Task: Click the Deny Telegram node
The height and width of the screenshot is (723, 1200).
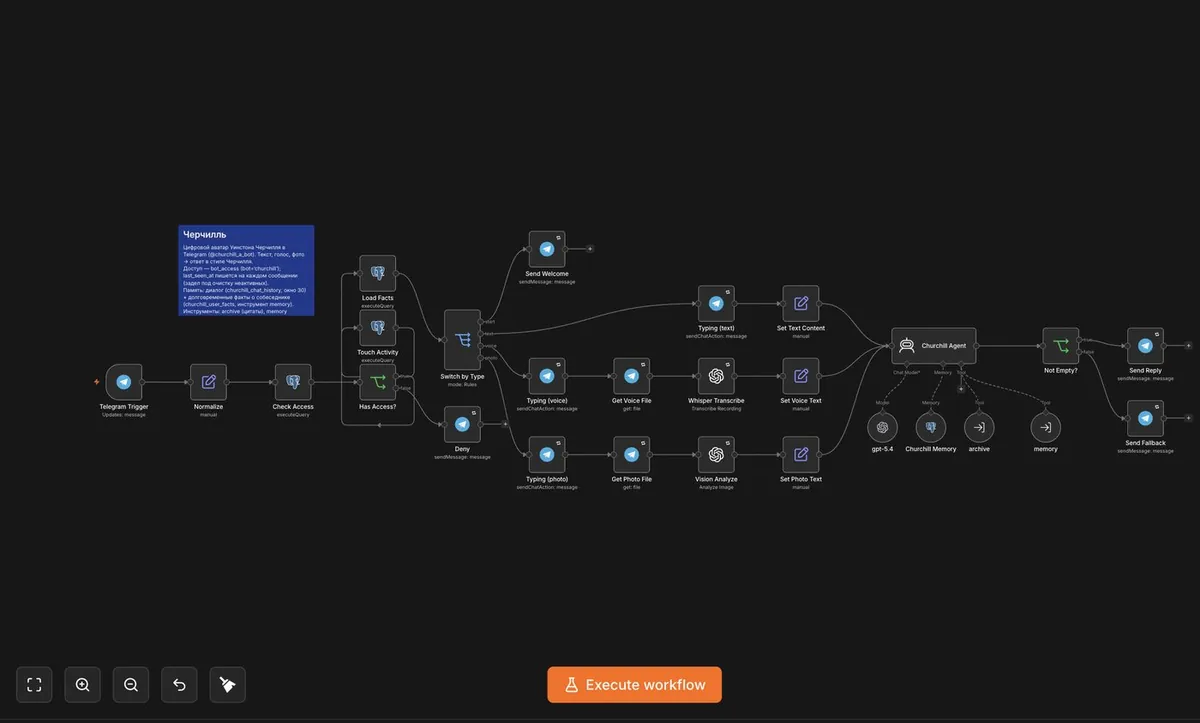Action: click(x=462, y=424)
